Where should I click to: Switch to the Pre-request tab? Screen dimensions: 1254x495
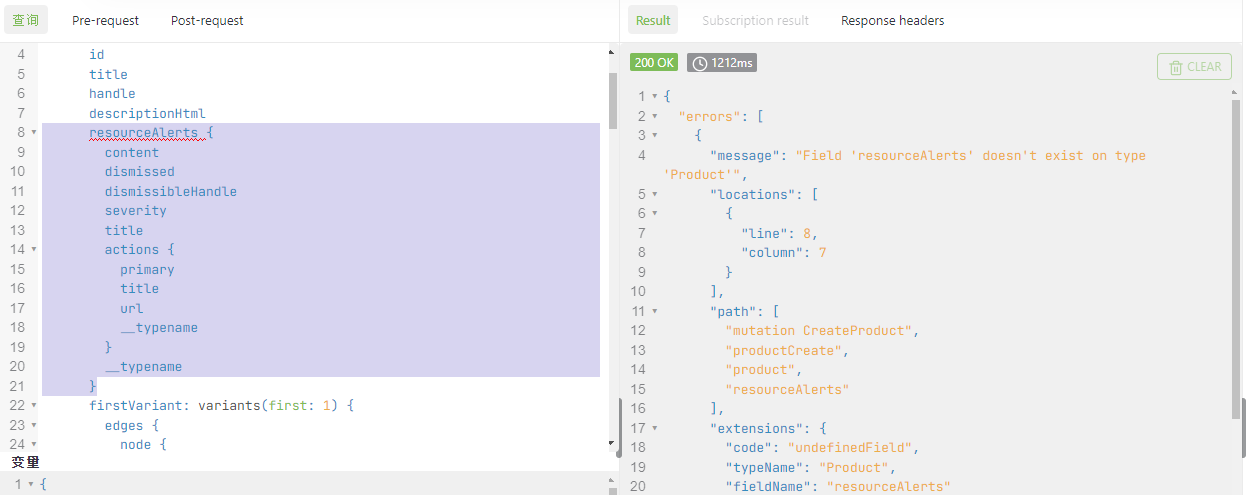[x=105, y=20]
